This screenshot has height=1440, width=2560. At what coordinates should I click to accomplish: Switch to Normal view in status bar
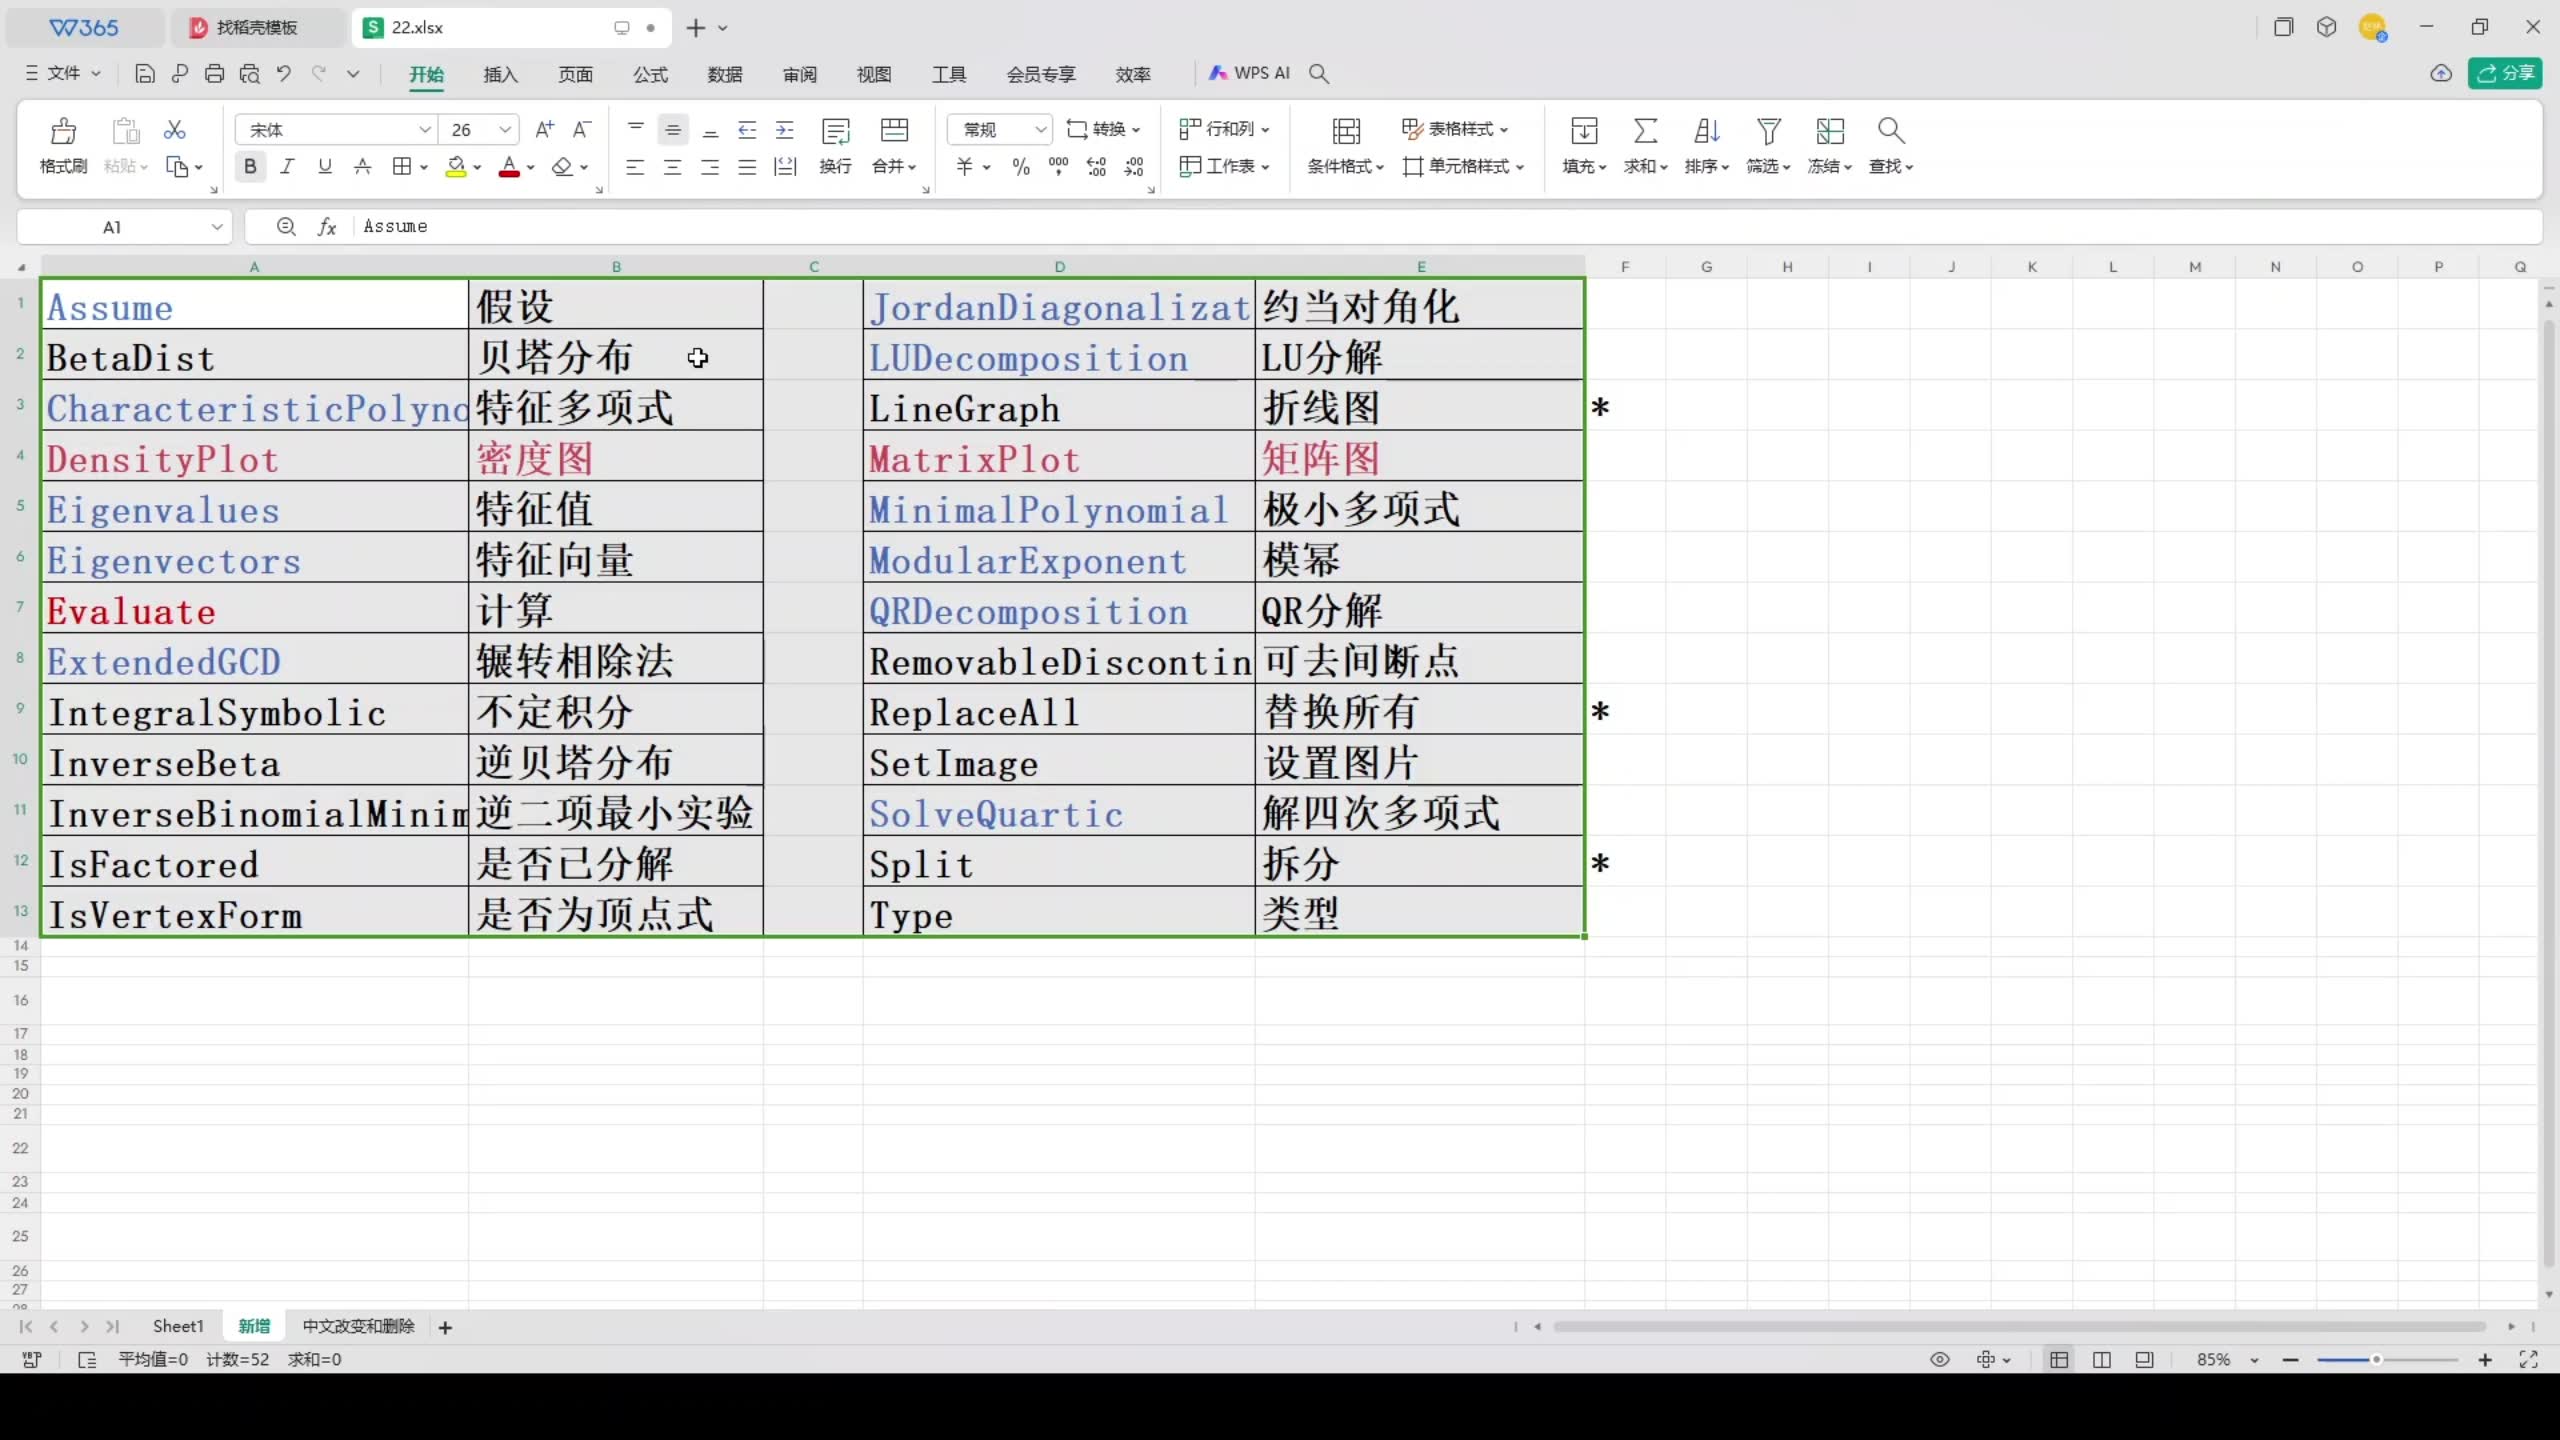pyautogui.click(x=2059, y=1359)
